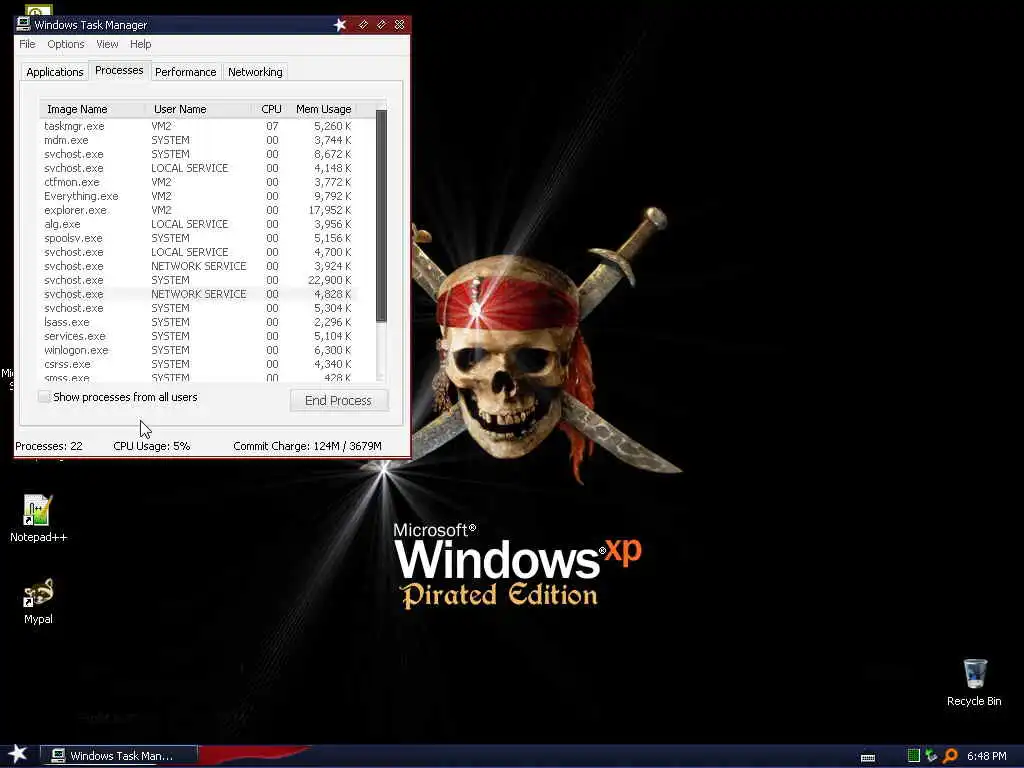1024x768 pixels.
Task: Select the winlogon.exe process row
Action: point(199,350)
